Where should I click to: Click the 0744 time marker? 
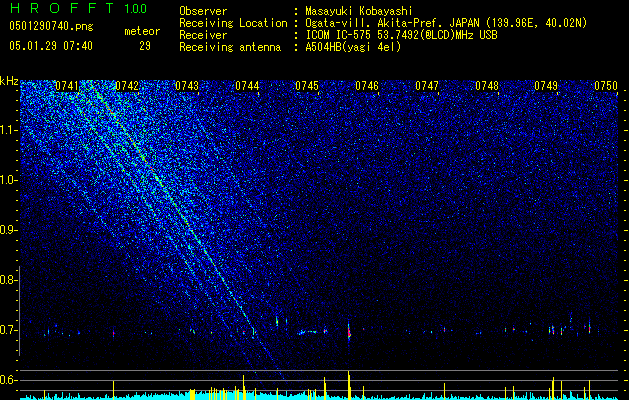click(247, 86)
